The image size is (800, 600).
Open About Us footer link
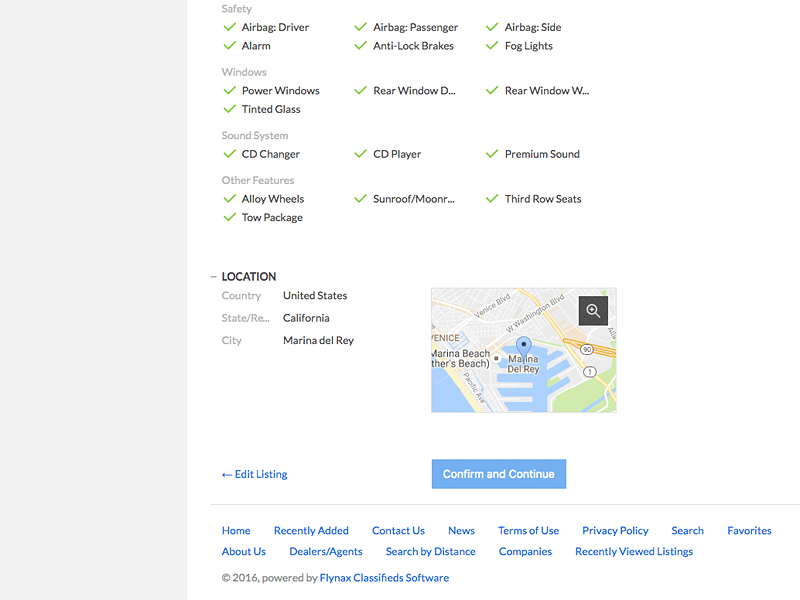tap(244, 552)
